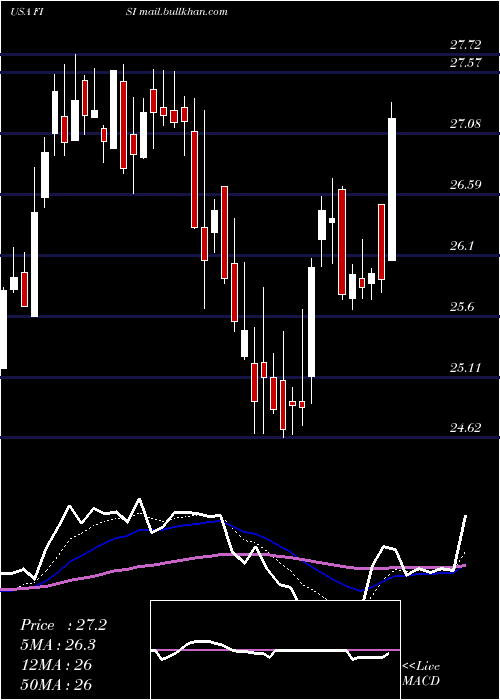Click inside the MACD inset chart box
Screen dimensions: 500x700
275,650
